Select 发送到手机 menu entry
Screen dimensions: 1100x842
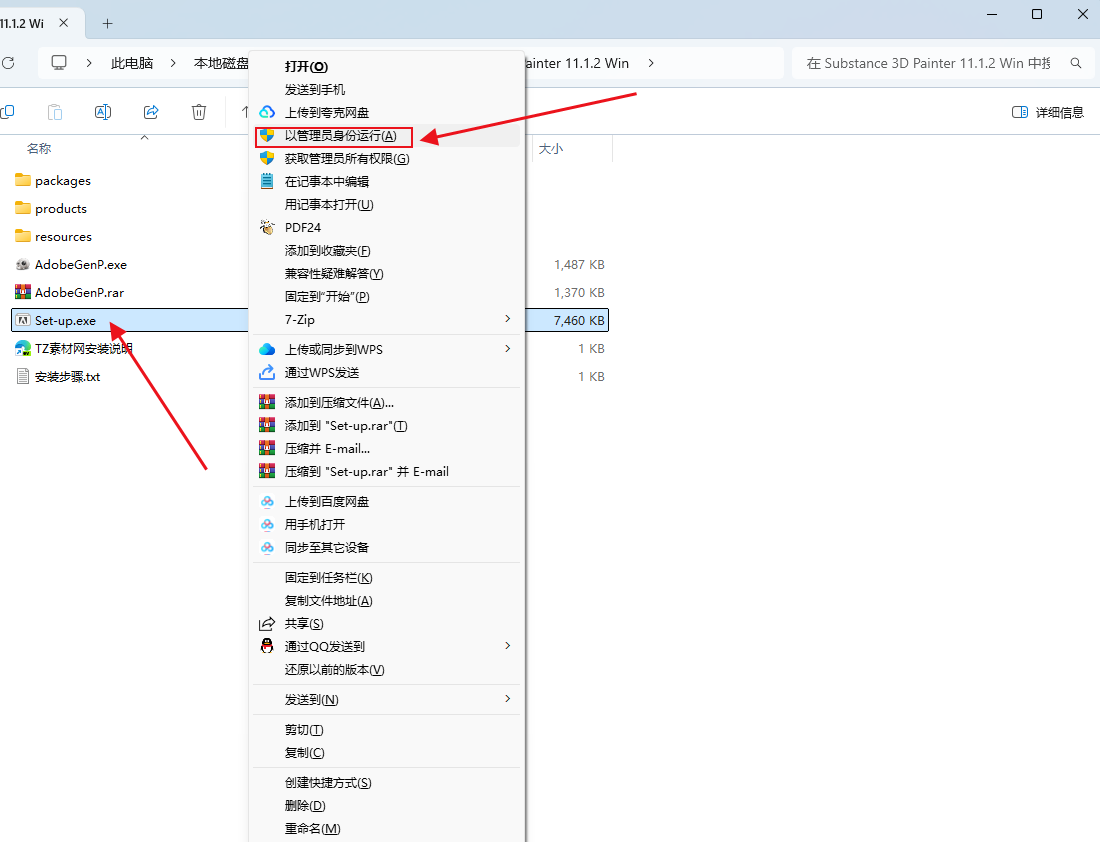coord(387,90)
